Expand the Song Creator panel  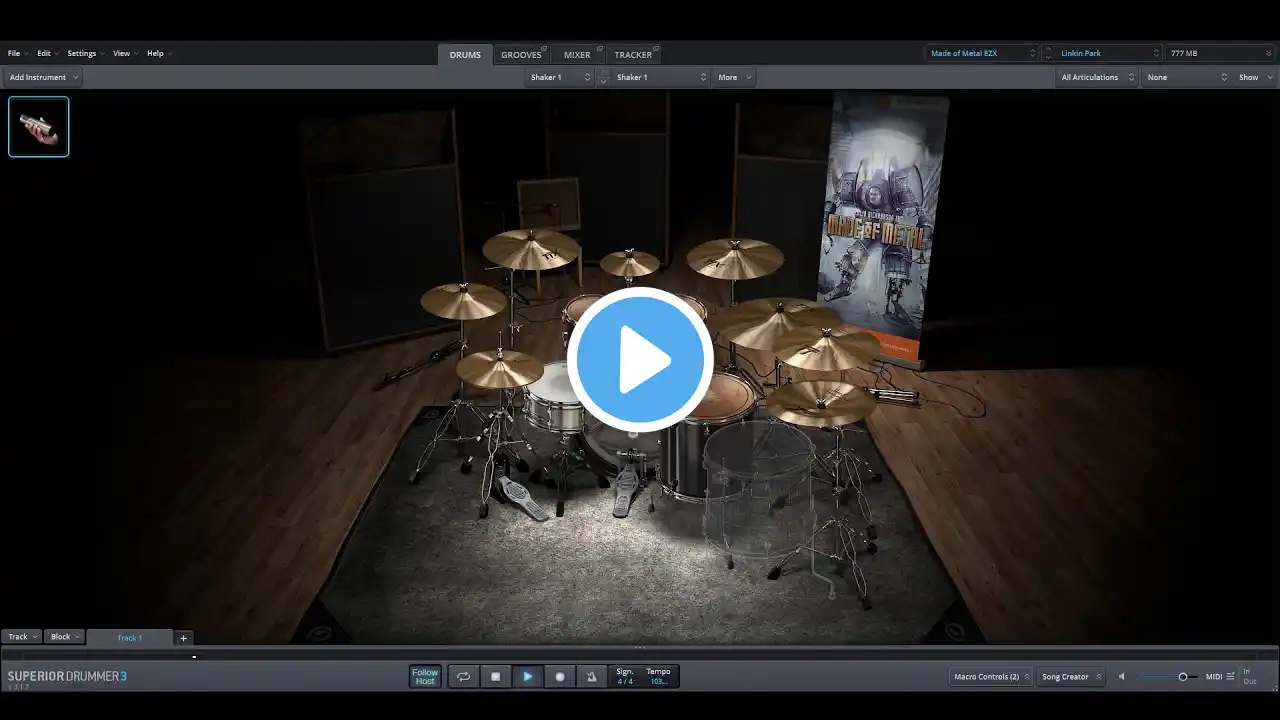(x=1070, y=677)
